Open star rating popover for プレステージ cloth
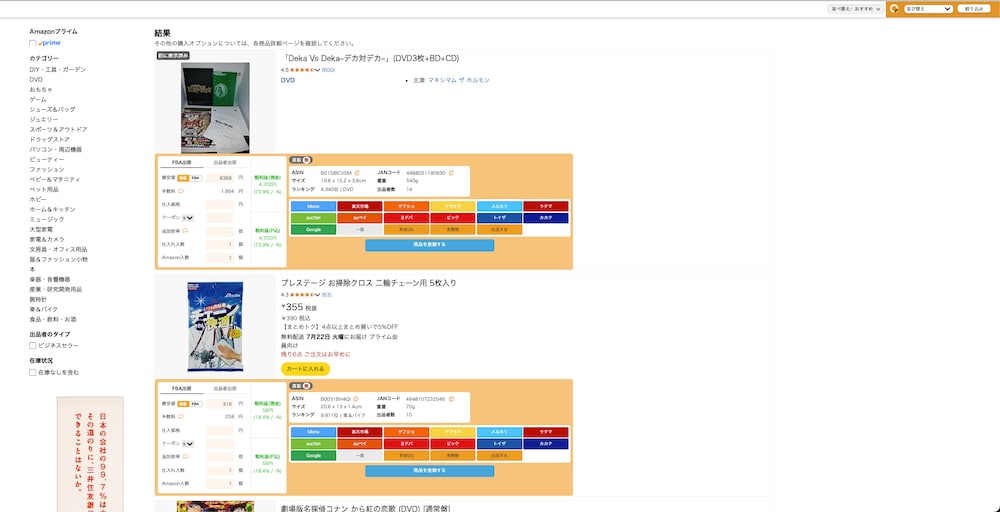1000x512 pixels. click(304, 295)
